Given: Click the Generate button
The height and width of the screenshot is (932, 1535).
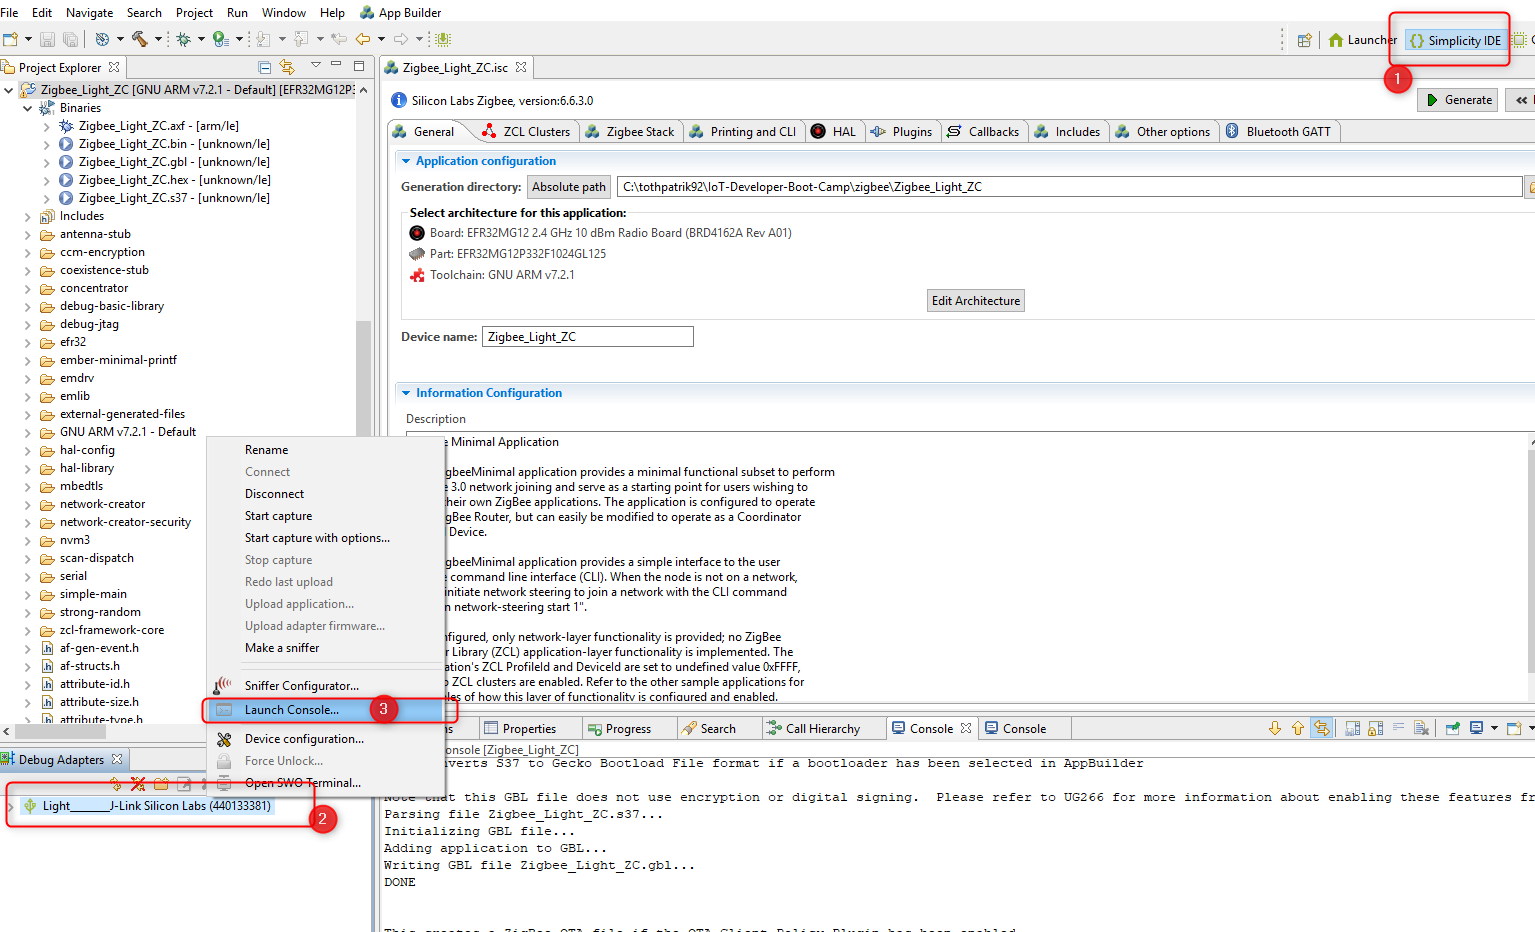Looking at the screenshot, I should pyautogui.click(x=1457, y=100).
